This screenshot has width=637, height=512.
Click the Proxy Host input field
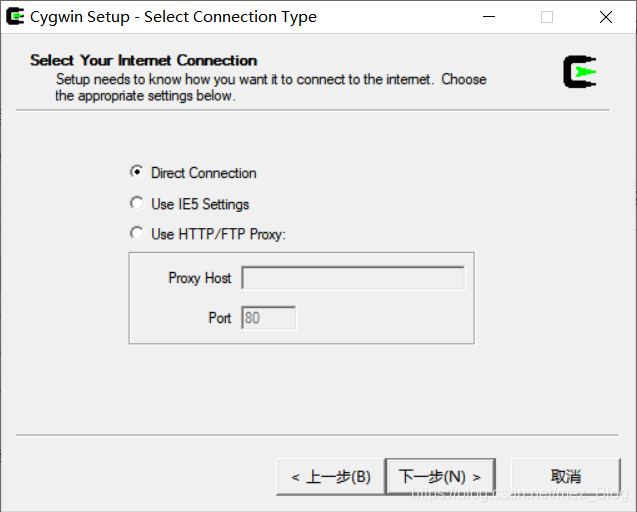point(353,278)
